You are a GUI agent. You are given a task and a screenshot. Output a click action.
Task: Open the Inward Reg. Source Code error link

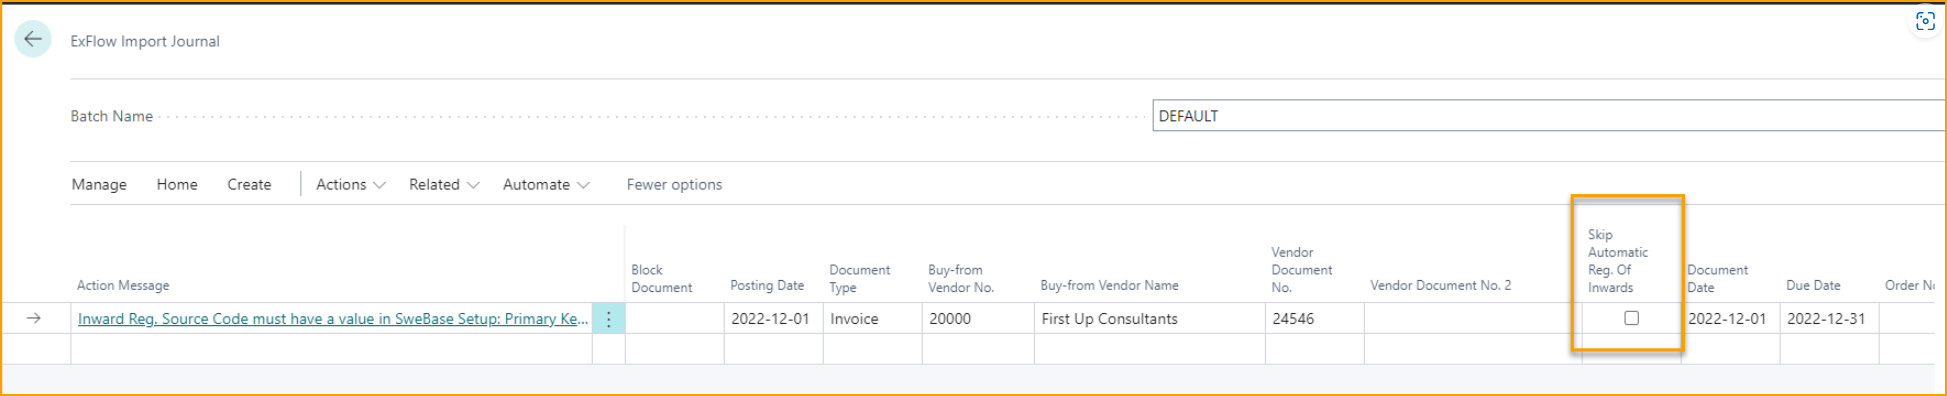333,319
